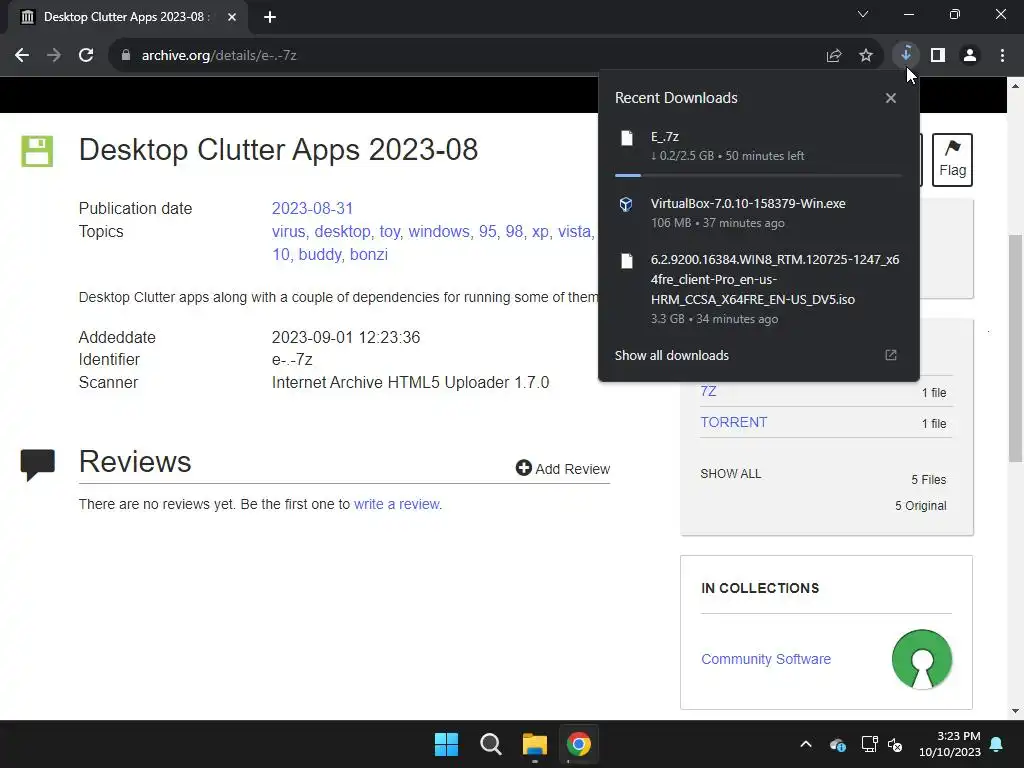
Task: Show hidden system tray icons
Action: [806, 744]
